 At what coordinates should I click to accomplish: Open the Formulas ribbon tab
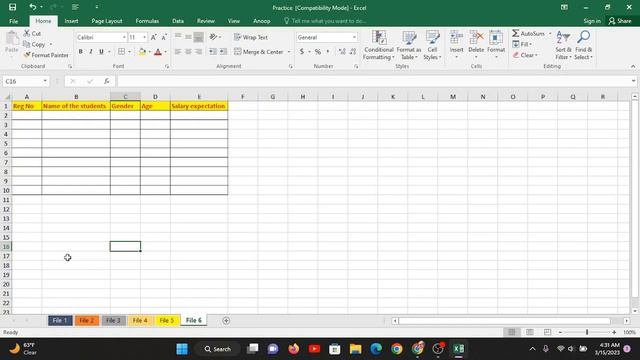point(147,21)
